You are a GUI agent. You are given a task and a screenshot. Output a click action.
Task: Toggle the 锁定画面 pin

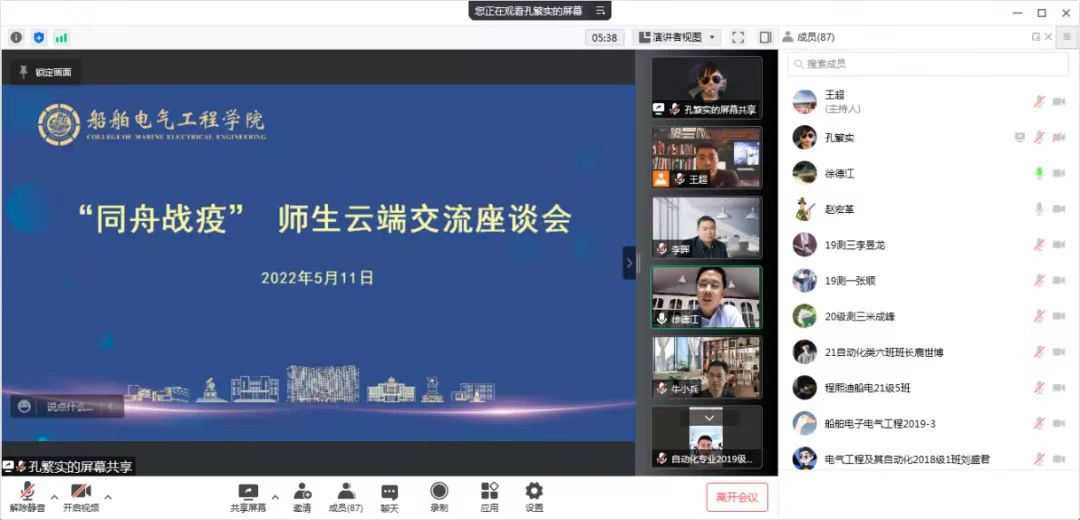pos(45,72)
